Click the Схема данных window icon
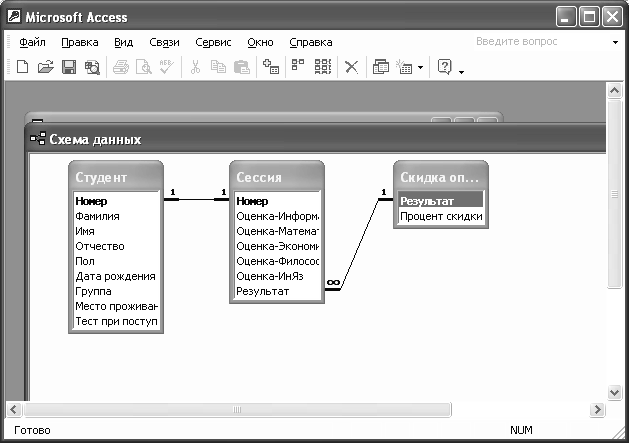This screenshot has width=629, height=443. pyautogui.click(x=38, y=139)
